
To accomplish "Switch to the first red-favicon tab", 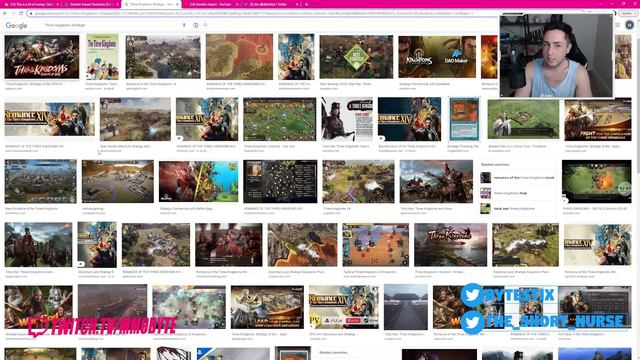I will click(31, 4).
